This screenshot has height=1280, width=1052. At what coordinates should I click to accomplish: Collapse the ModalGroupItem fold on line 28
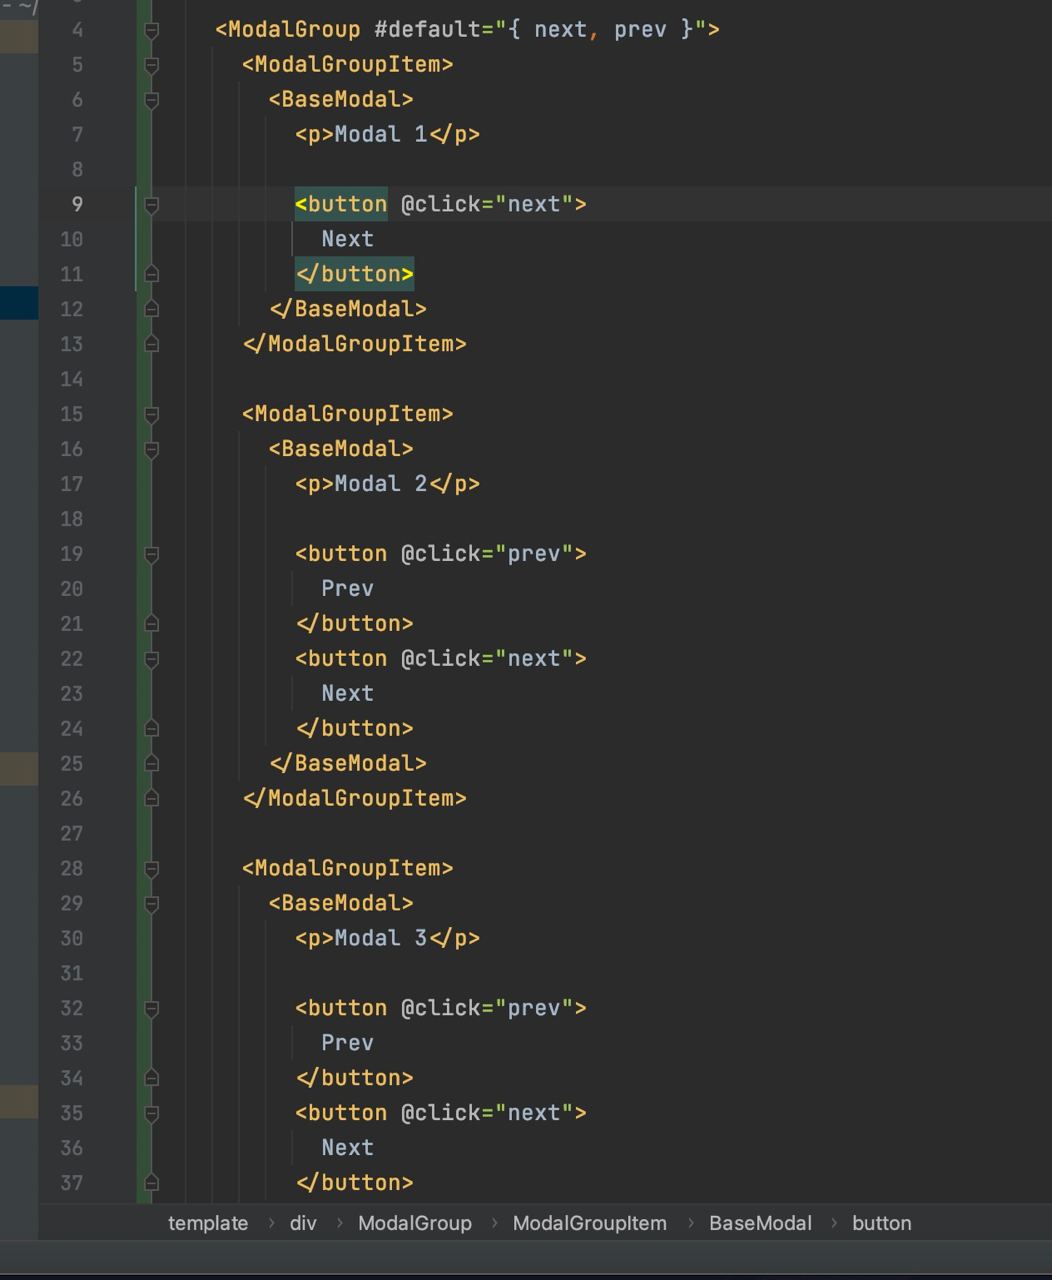click(x=151, y=870)
